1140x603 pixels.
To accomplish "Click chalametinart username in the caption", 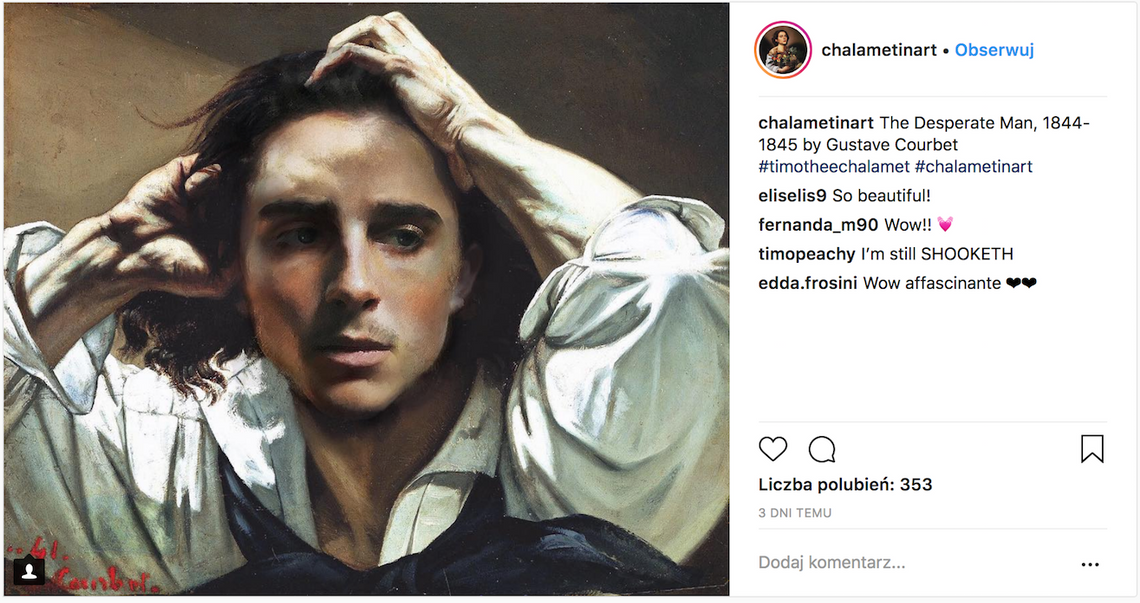I will point(816,123).
